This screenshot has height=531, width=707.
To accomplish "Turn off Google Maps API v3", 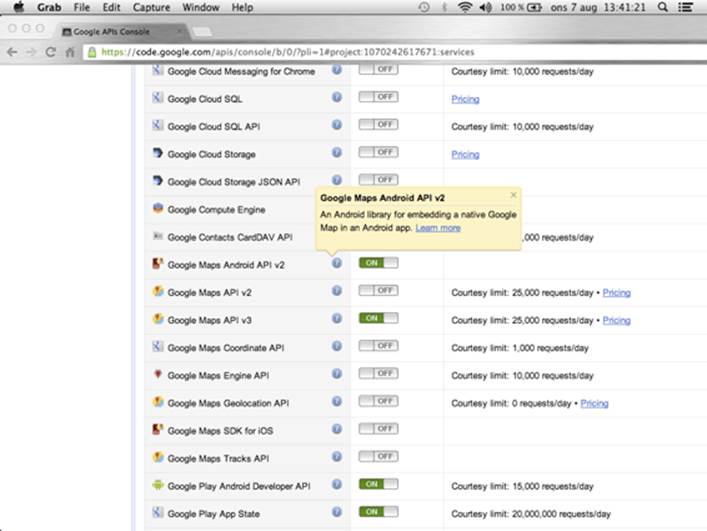I will point(378,318).
